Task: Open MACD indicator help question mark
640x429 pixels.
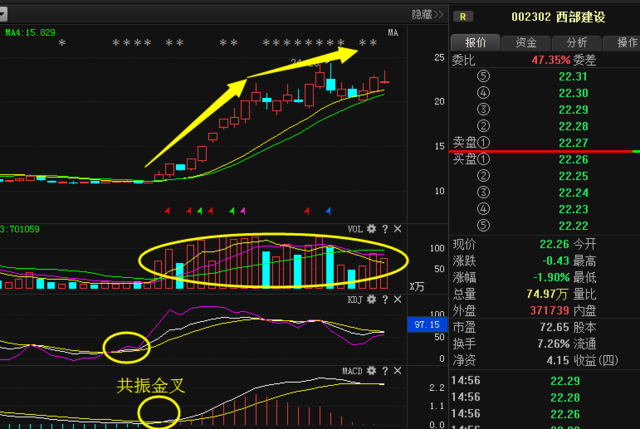Action: pyautogui.click(x=385, y=371)
